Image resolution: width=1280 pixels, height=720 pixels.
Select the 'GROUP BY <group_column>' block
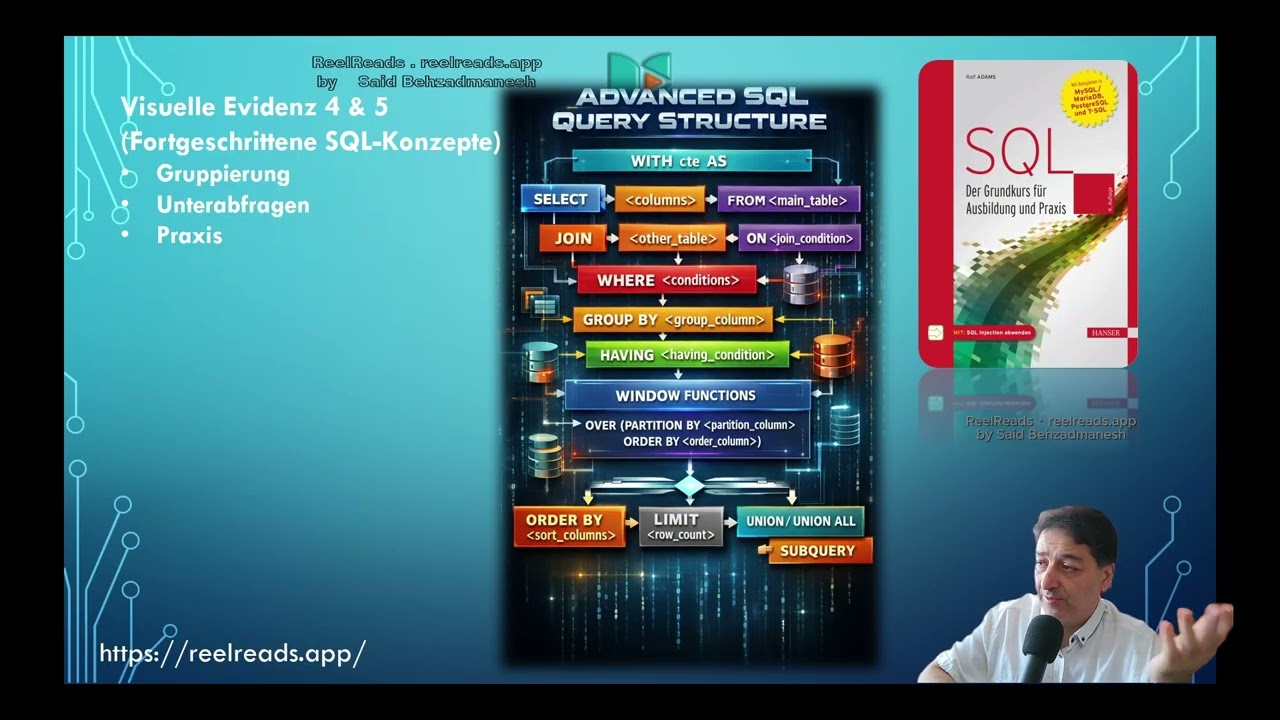point(672,320)
